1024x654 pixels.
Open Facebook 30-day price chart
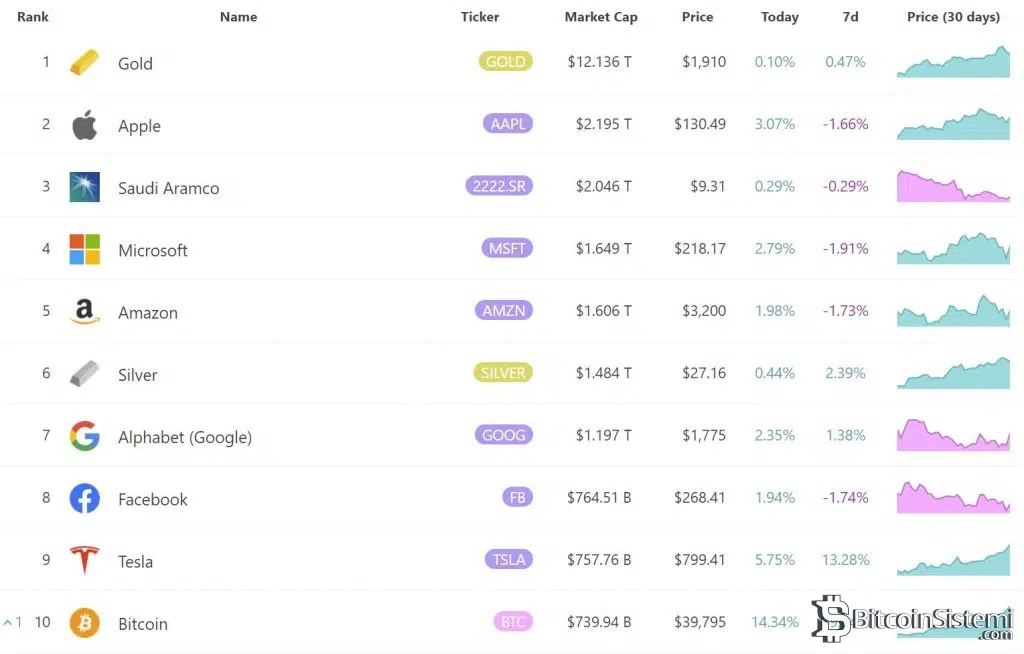[953, 497]
